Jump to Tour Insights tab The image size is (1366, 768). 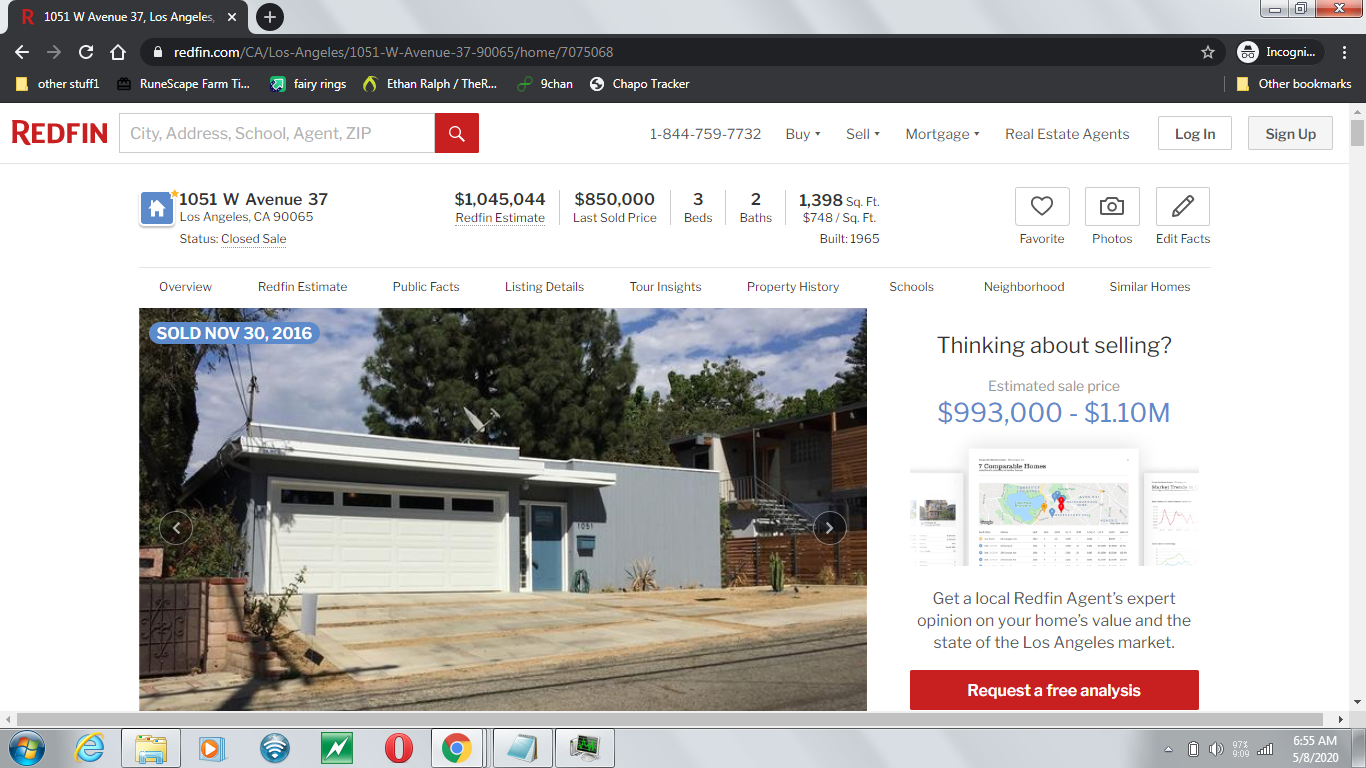[665, 287]
